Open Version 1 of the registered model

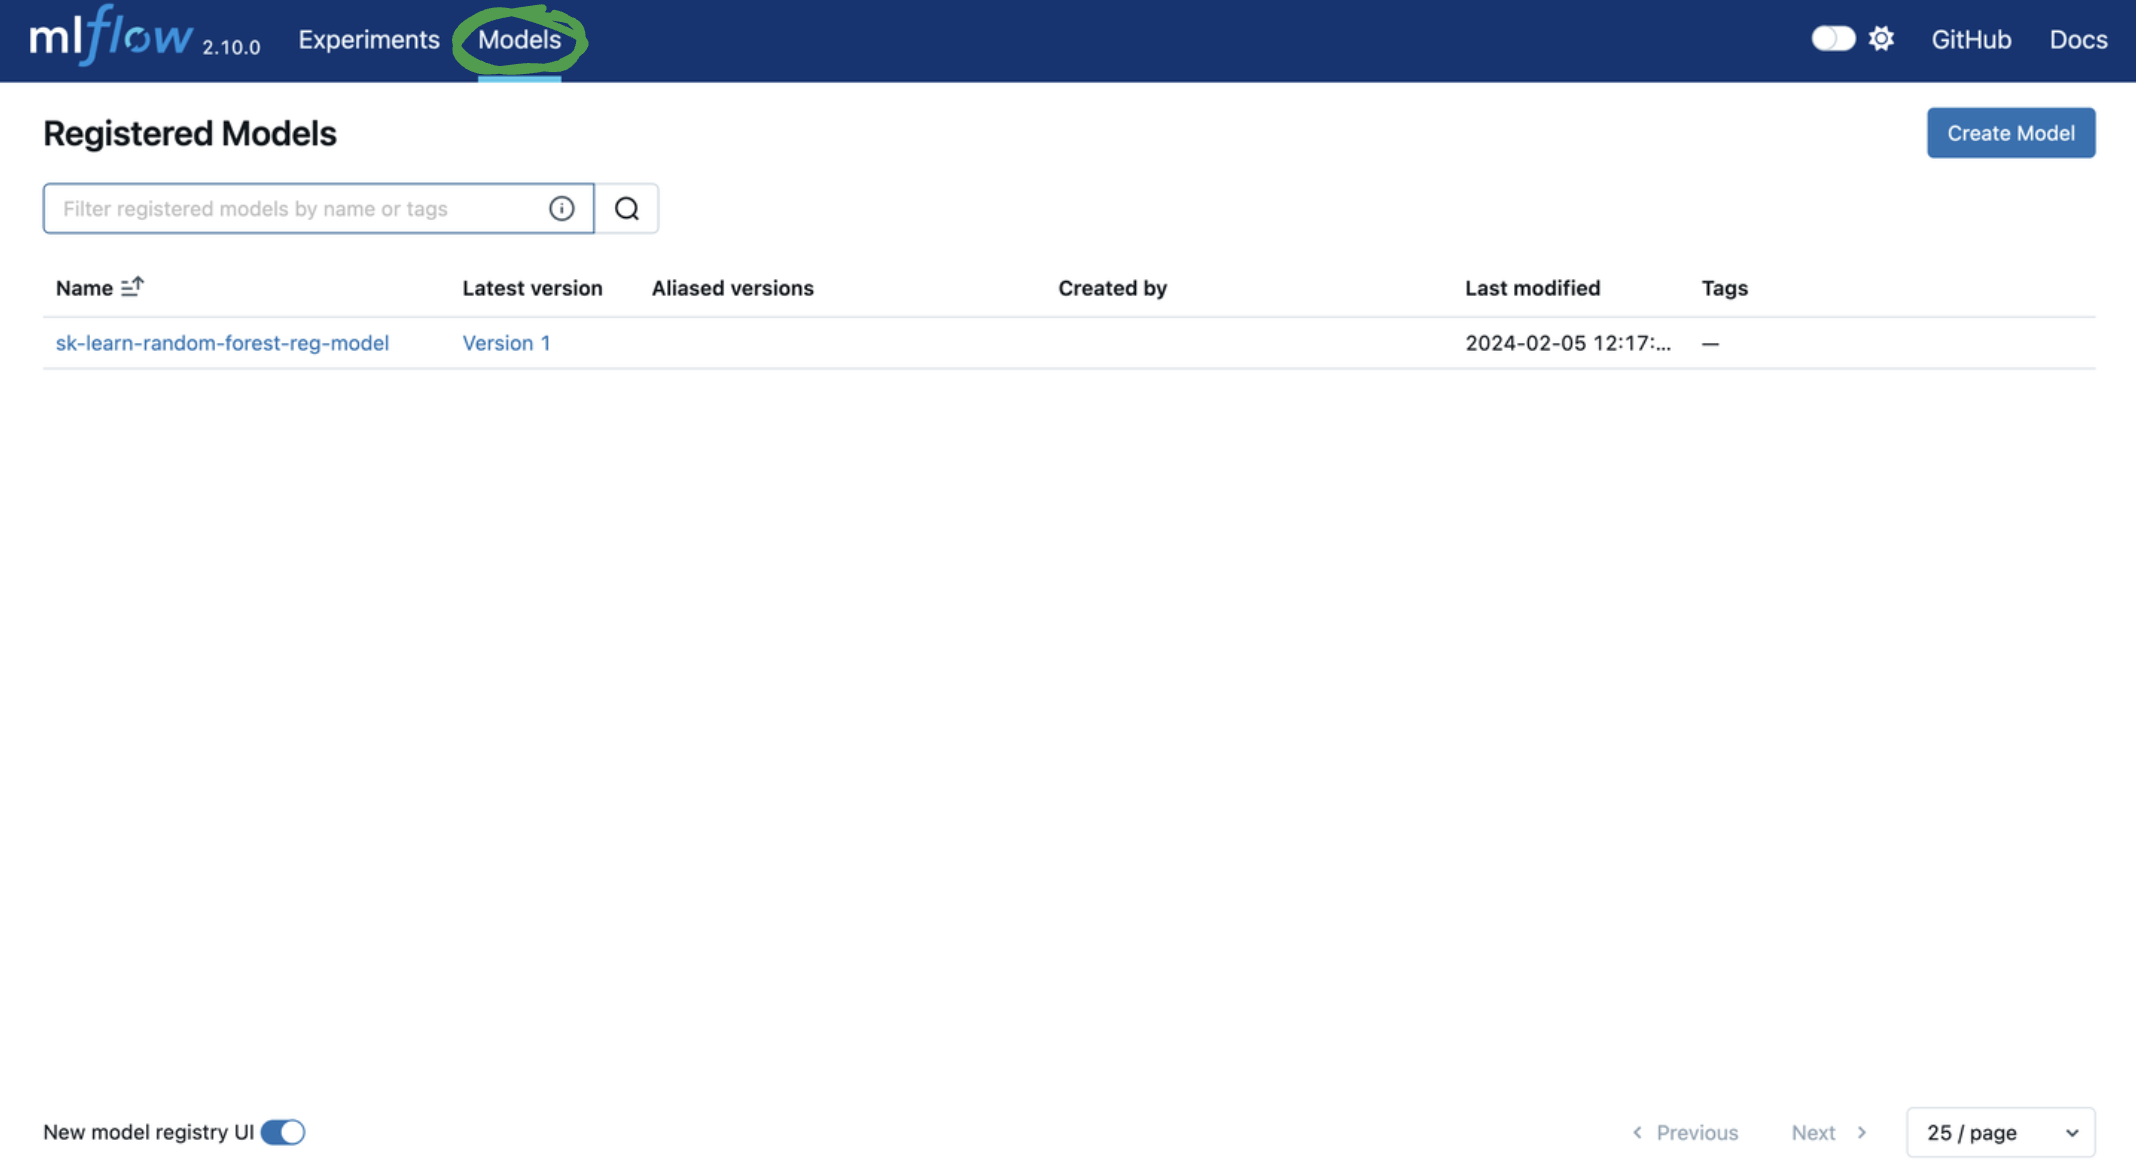[506, 343]
